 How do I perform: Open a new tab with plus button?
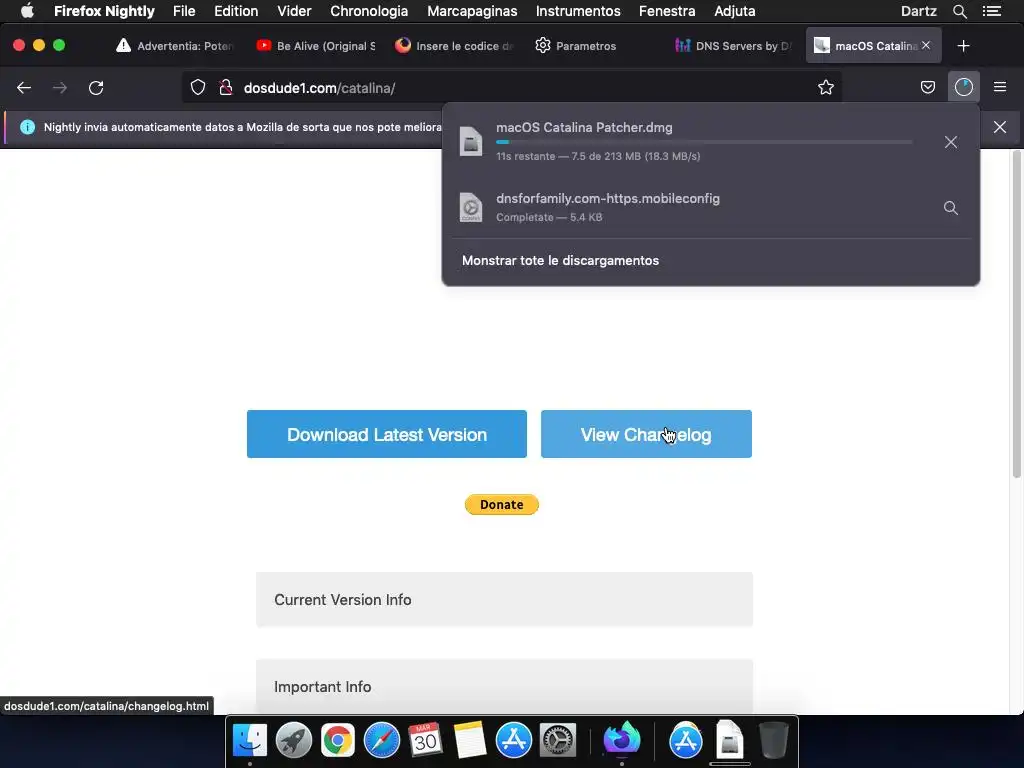(963, 46)
